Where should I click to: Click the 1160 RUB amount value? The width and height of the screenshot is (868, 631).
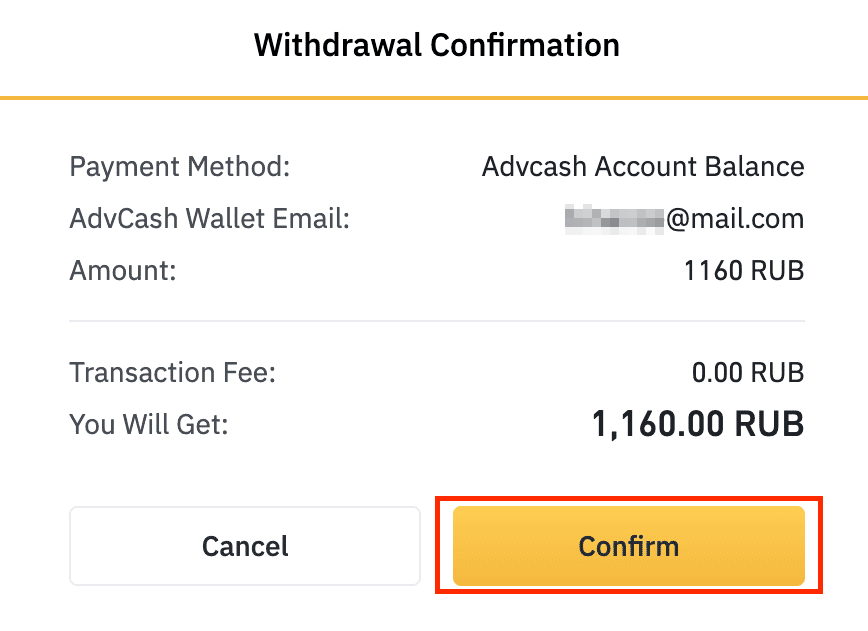pos(744,270)
